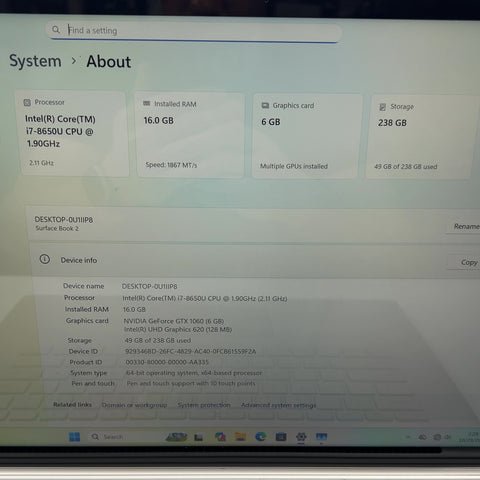This screenshot has width=480, height=480.
Task: Click the Surface Book 2 model label
Action: point(57,228)
